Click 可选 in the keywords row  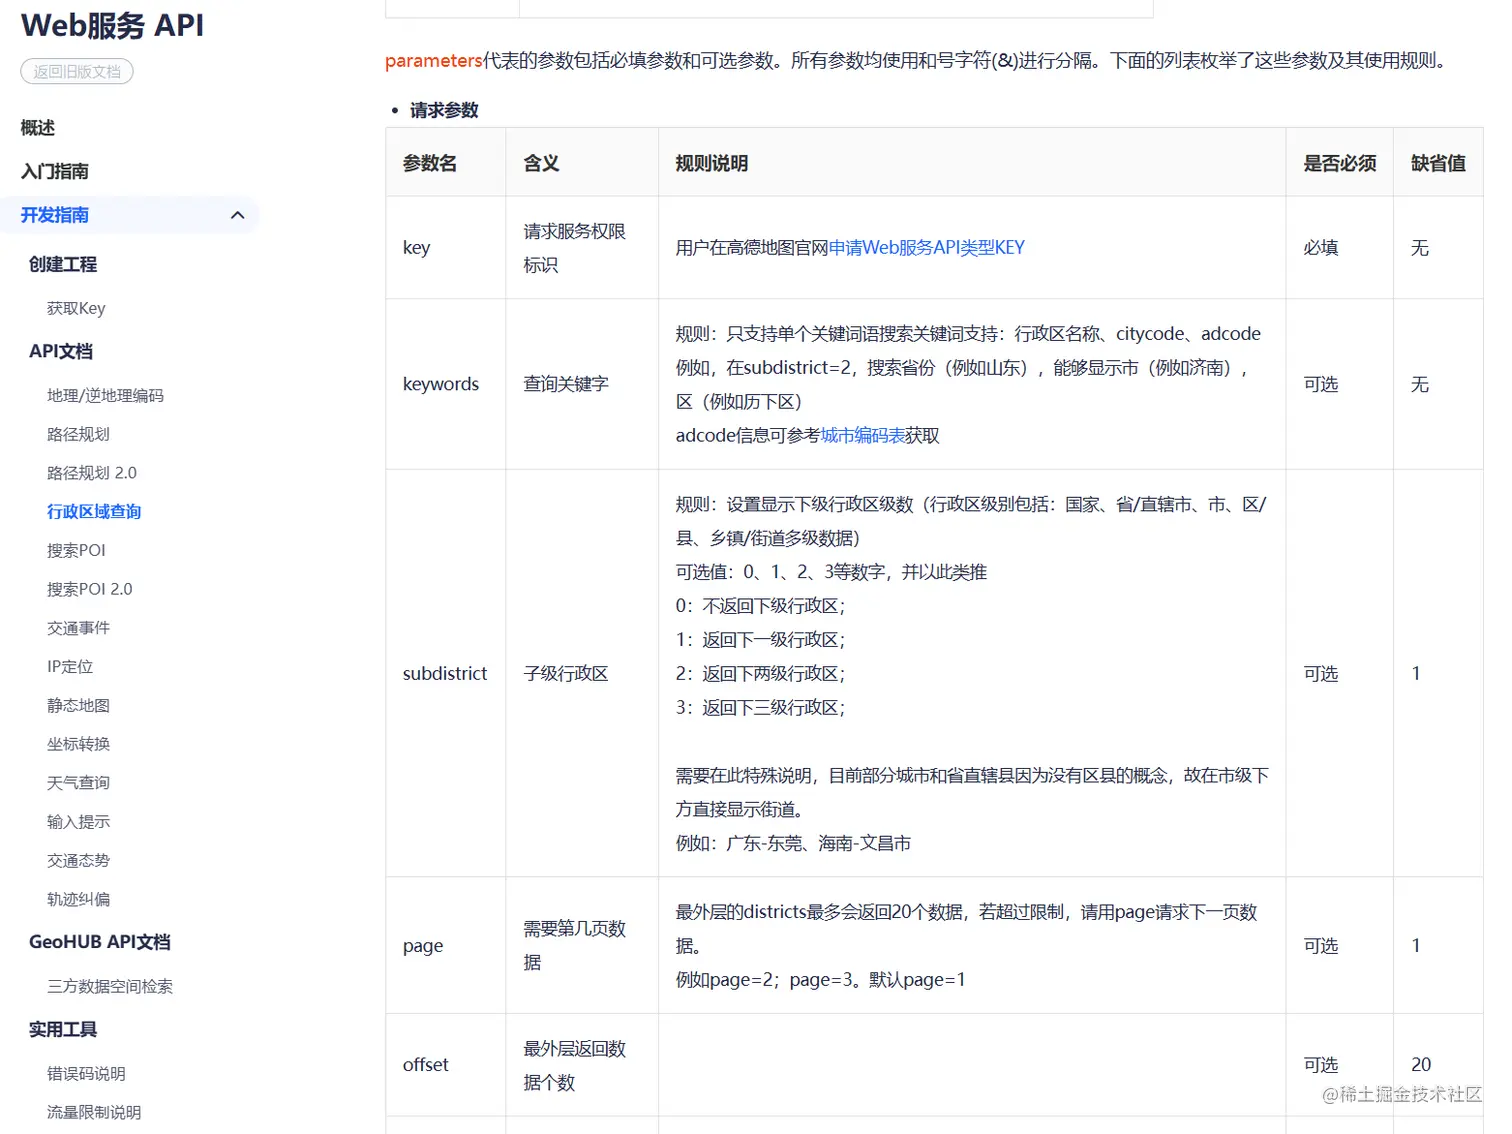coord(1321,385)
